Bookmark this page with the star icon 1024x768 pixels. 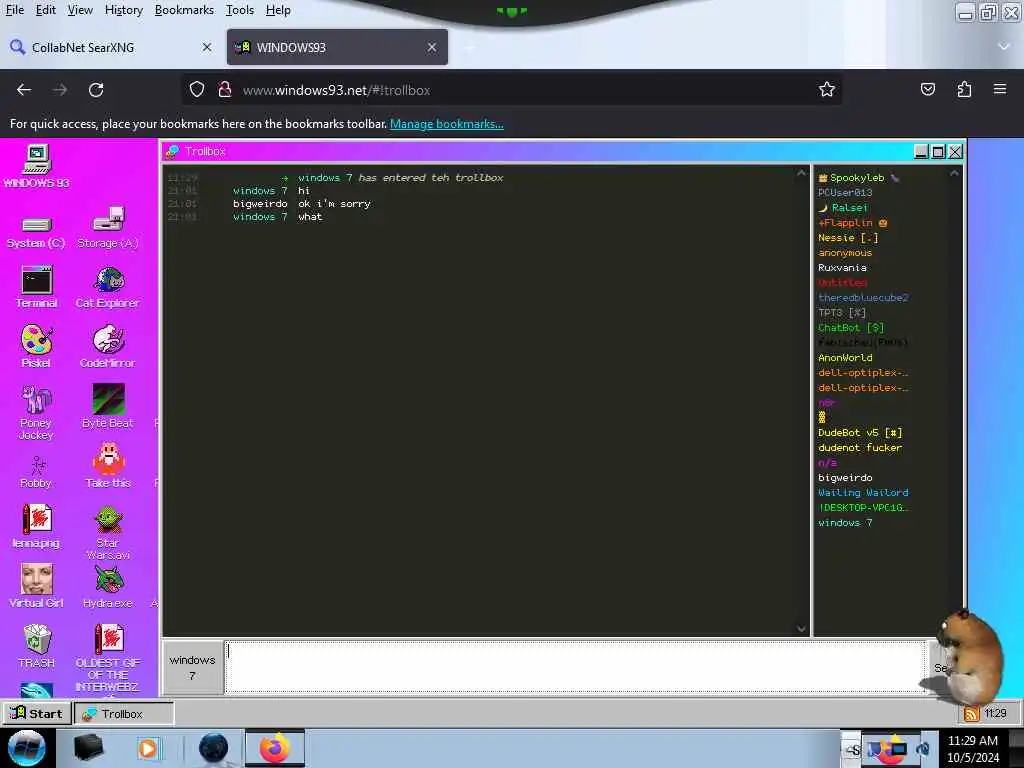pos(827,90)
